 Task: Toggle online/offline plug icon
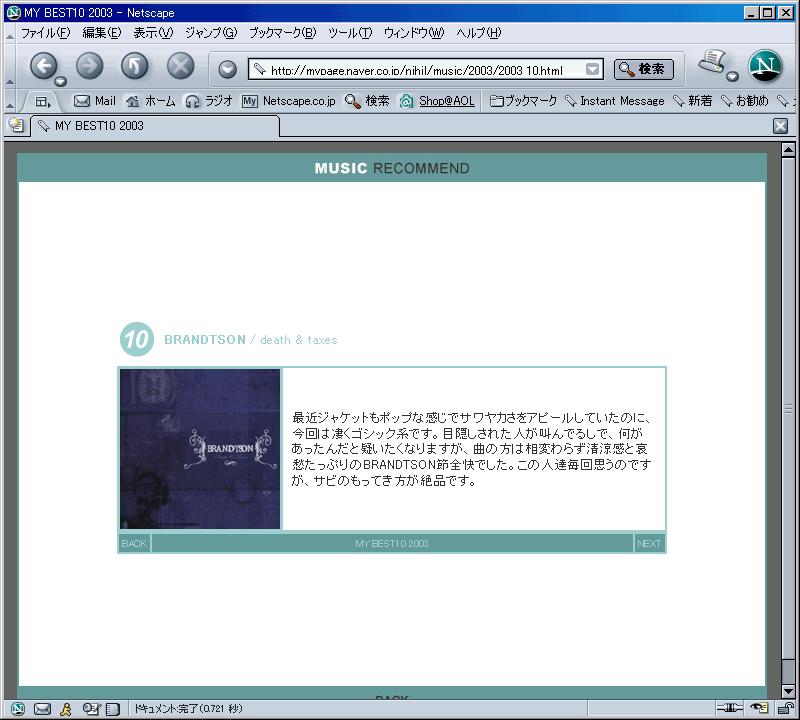coord(730,708)
